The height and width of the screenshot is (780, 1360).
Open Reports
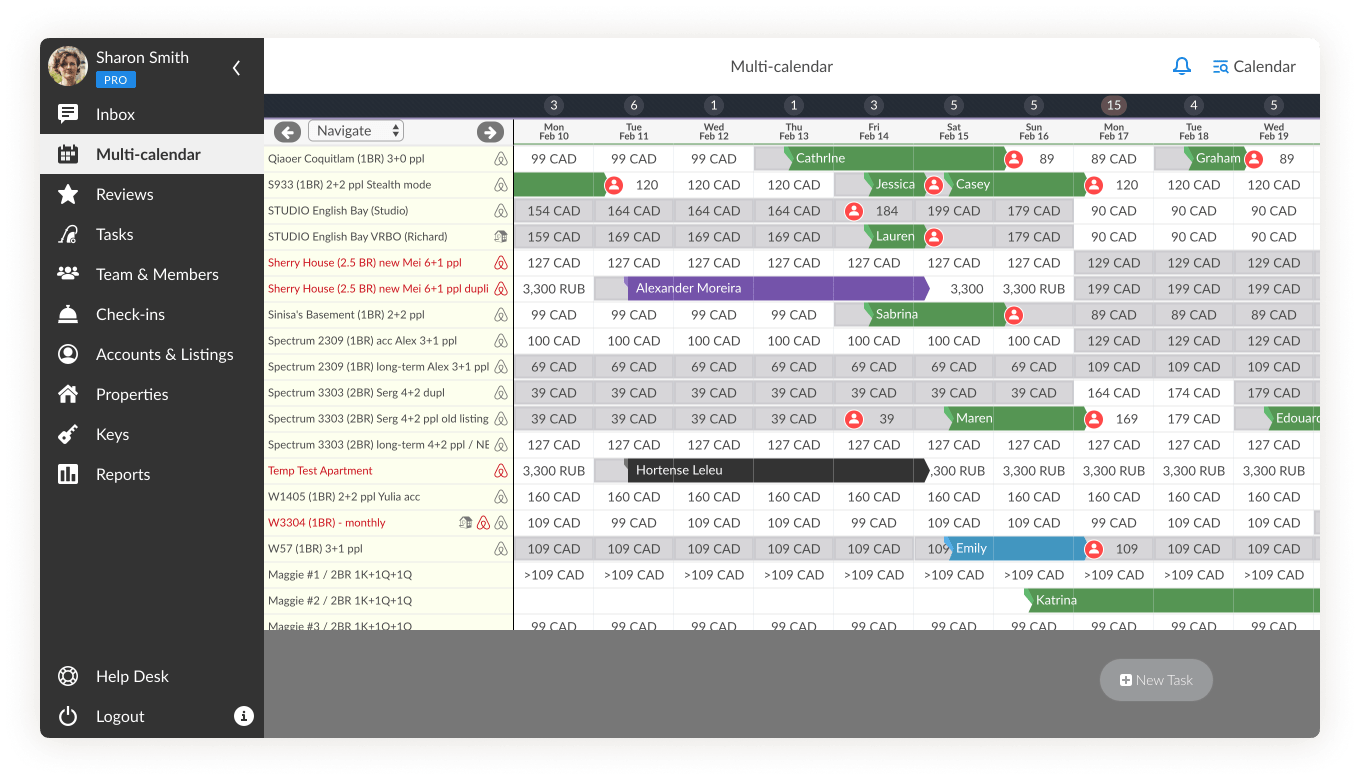[x=152, y=474]
